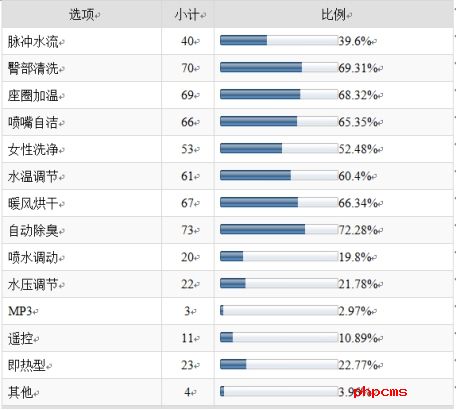Screen dimensions: 456x410
Task: Click the 65.35% bar for 喷嘴自洁
Action: tap(279, 121)
